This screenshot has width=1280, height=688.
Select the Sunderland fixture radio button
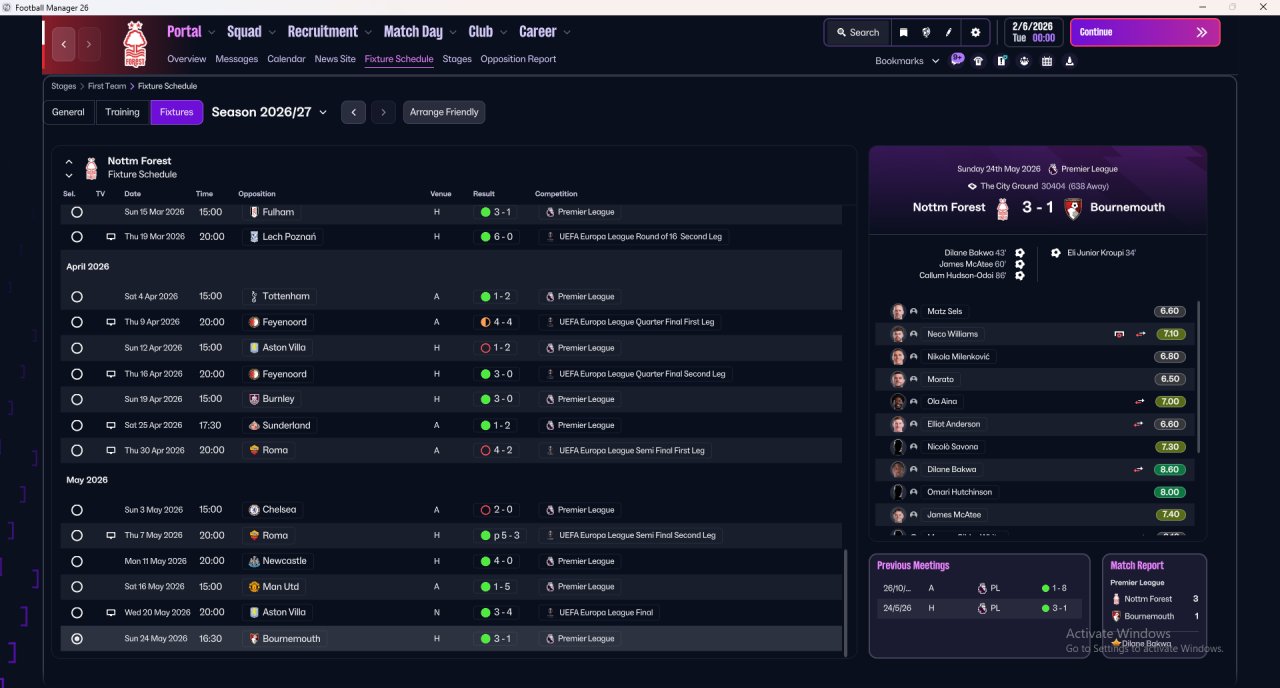pos(77,425)
